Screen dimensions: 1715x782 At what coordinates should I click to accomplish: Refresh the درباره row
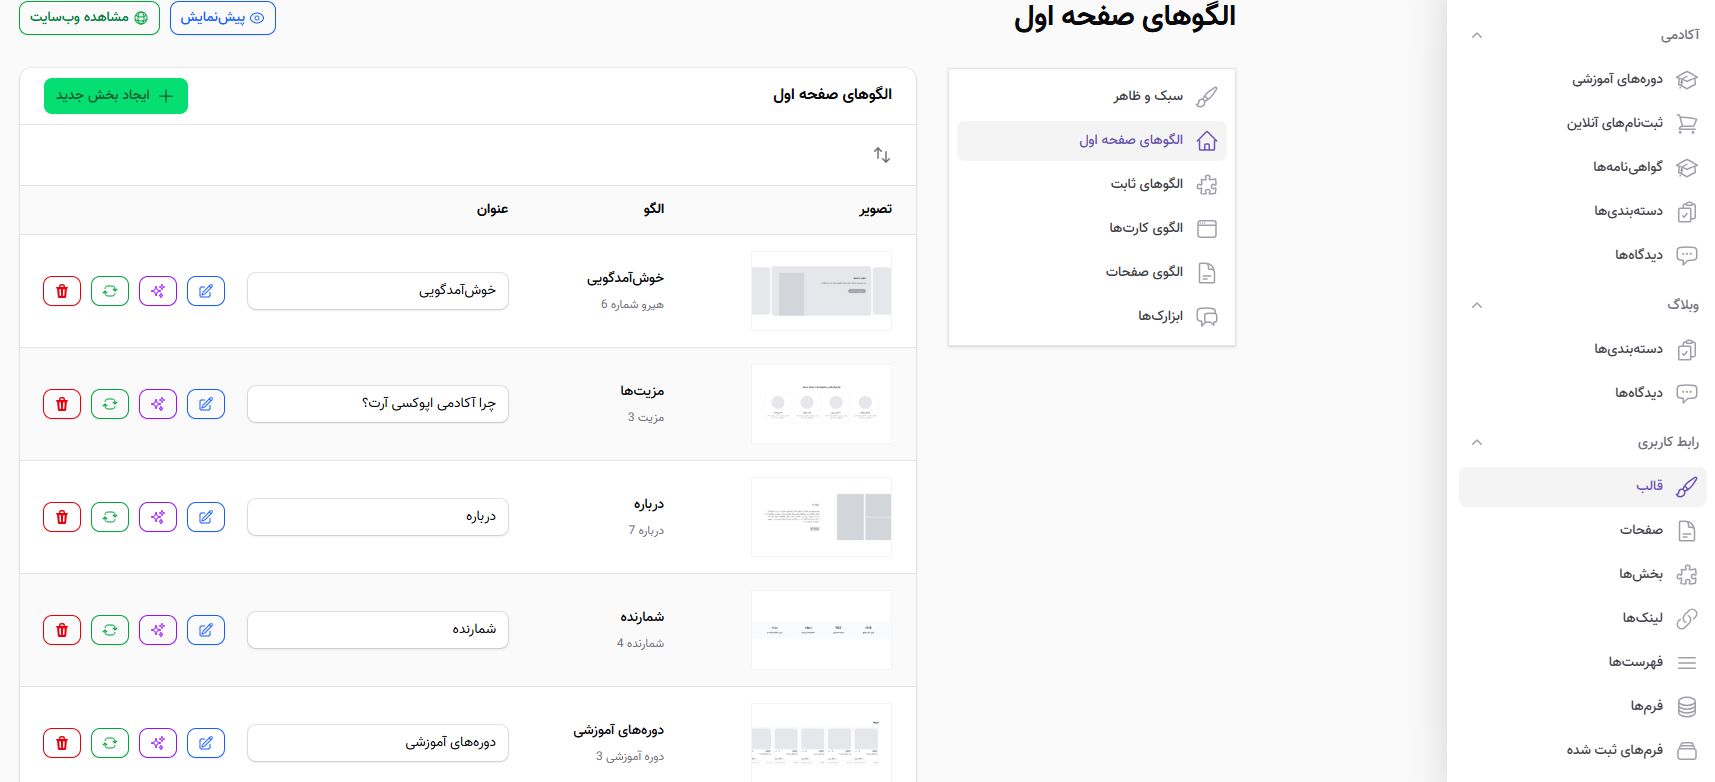[110, 517]
